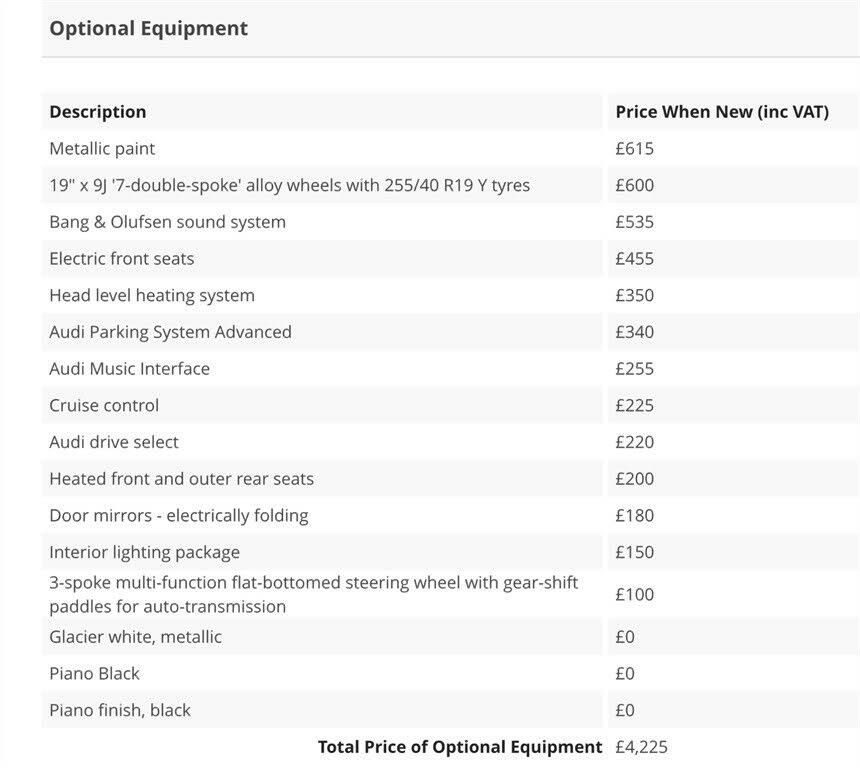Select the Metallic paint row description

click(x=102, y=149)
